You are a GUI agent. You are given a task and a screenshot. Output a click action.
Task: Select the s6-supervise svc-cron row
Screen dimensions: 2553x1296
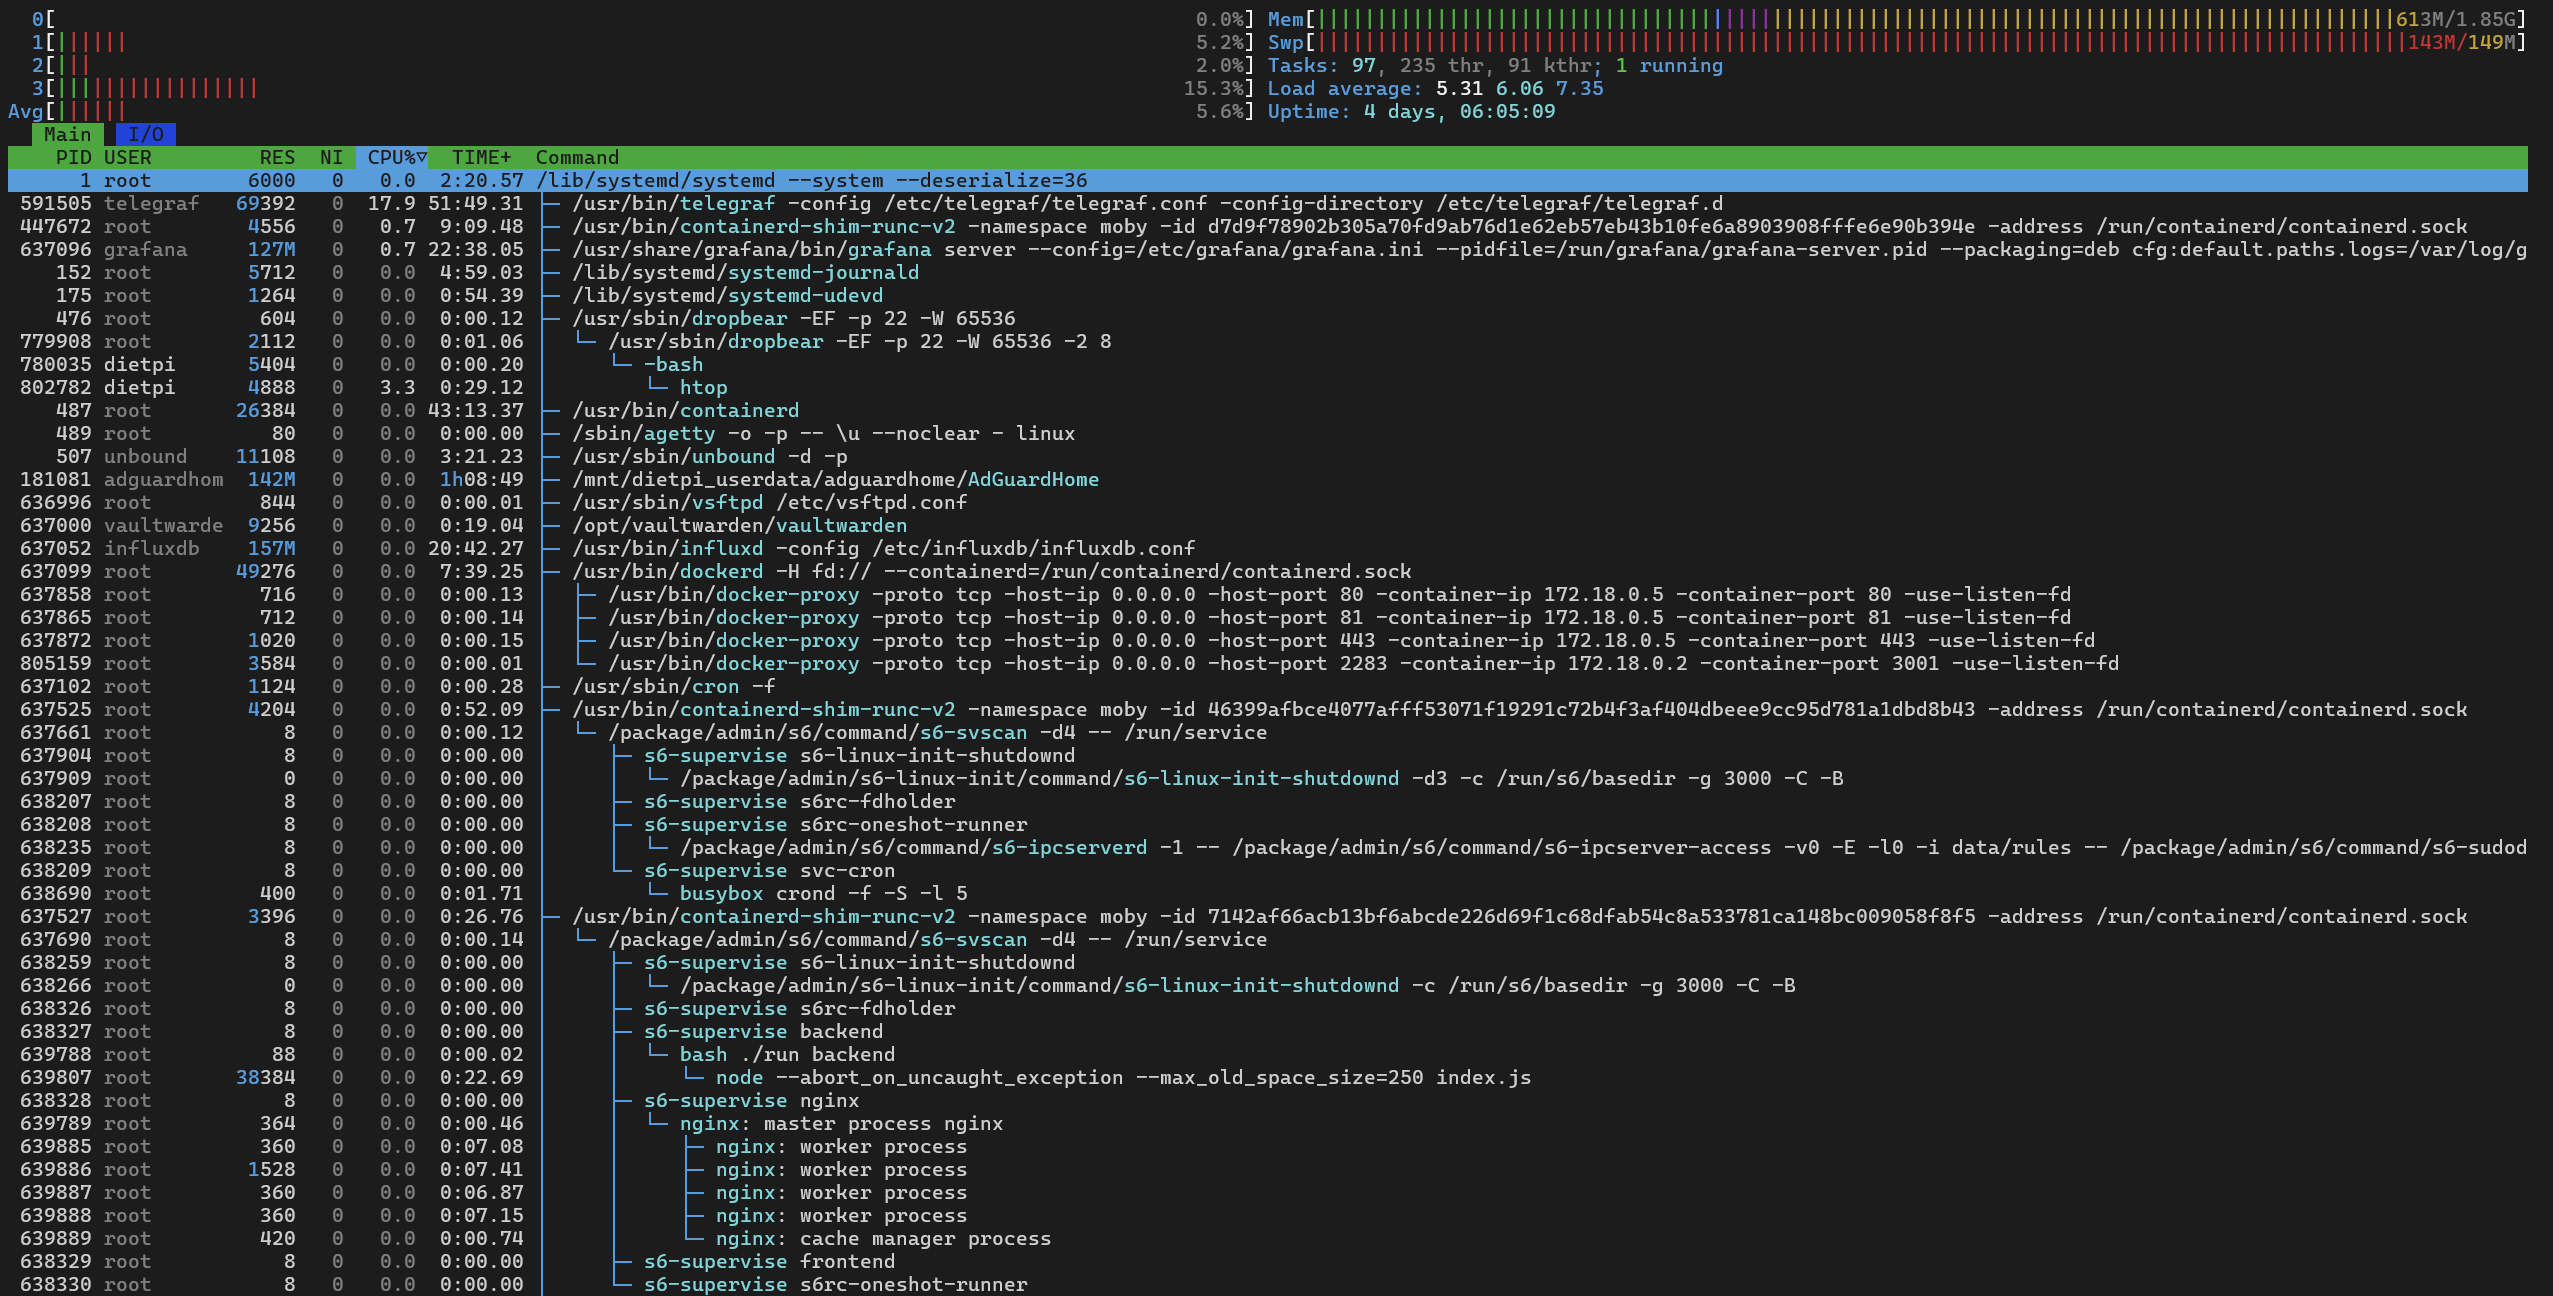1268,870
